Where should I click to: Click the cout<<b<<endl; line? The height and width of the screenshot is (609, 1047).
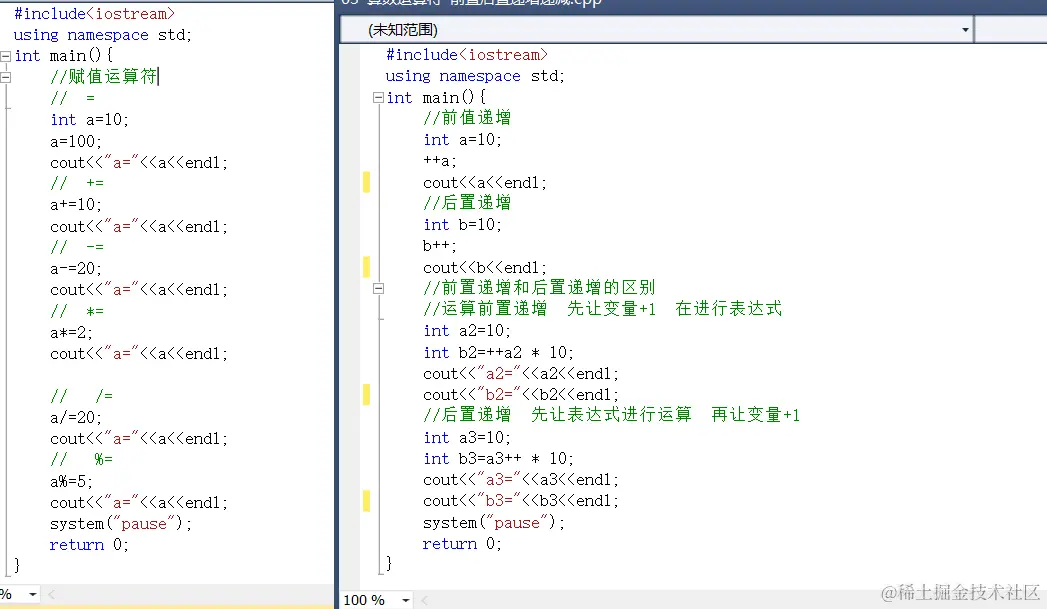[485, 268]
